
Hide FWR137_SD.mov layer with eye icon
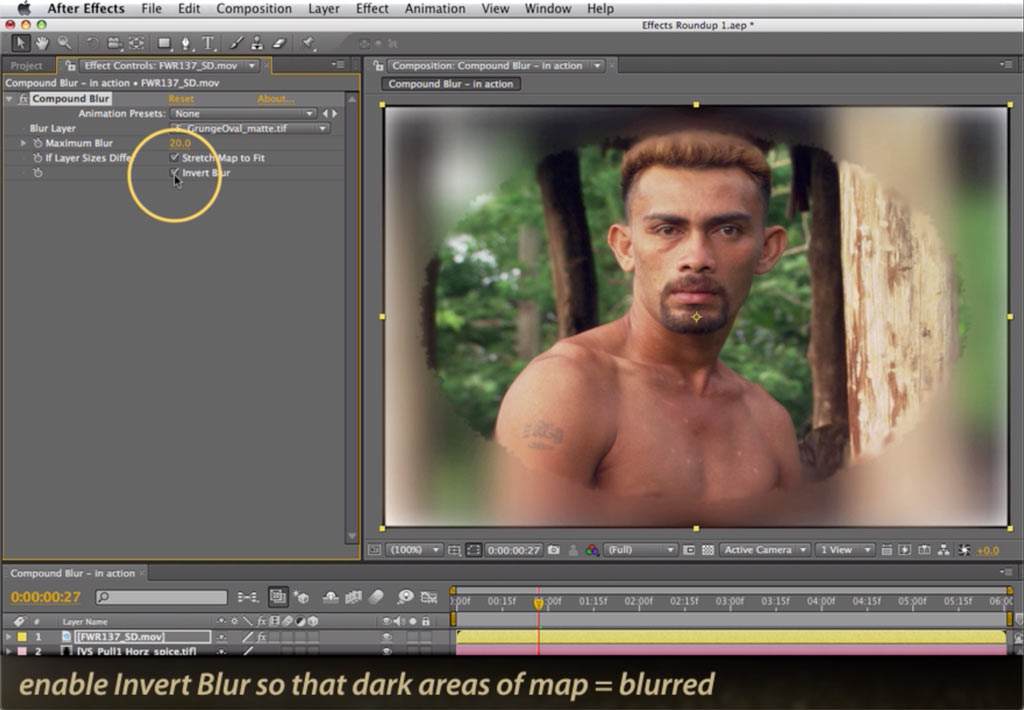pos(387,636)
